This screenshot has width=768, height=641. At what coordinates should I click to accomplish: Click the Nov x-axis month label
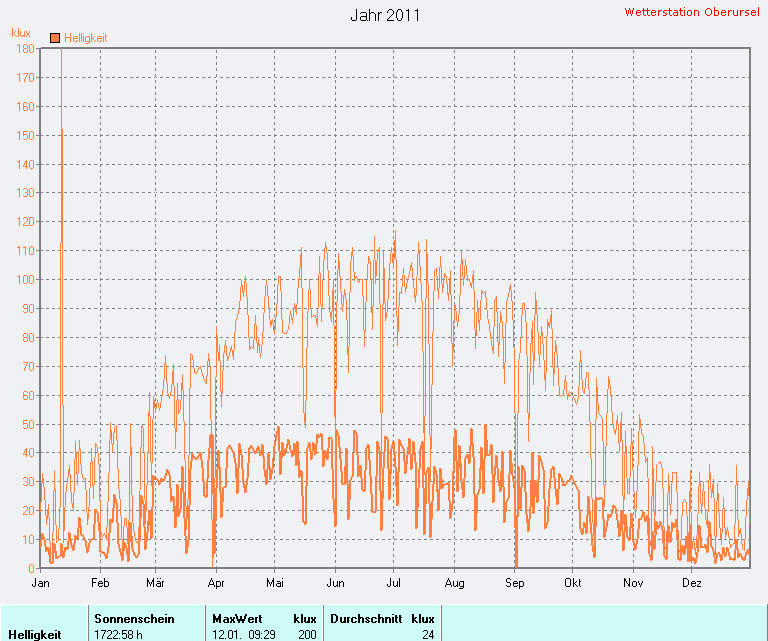pos(633,583)
